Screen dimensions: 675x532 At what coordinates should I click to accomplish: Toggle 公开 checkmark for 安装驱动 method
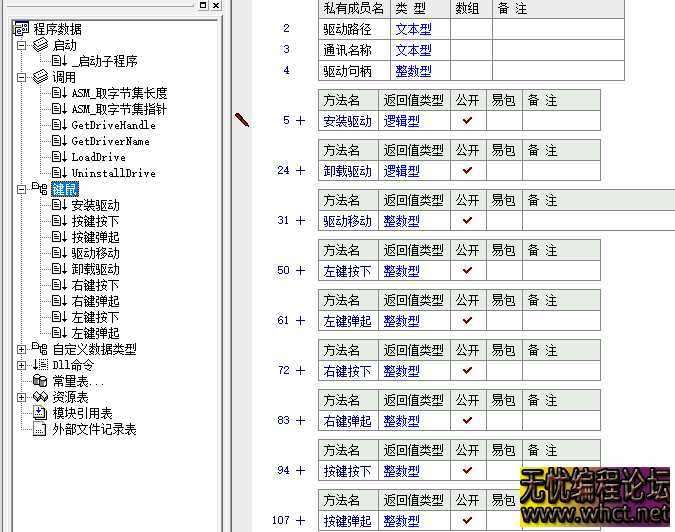[467, 121]
